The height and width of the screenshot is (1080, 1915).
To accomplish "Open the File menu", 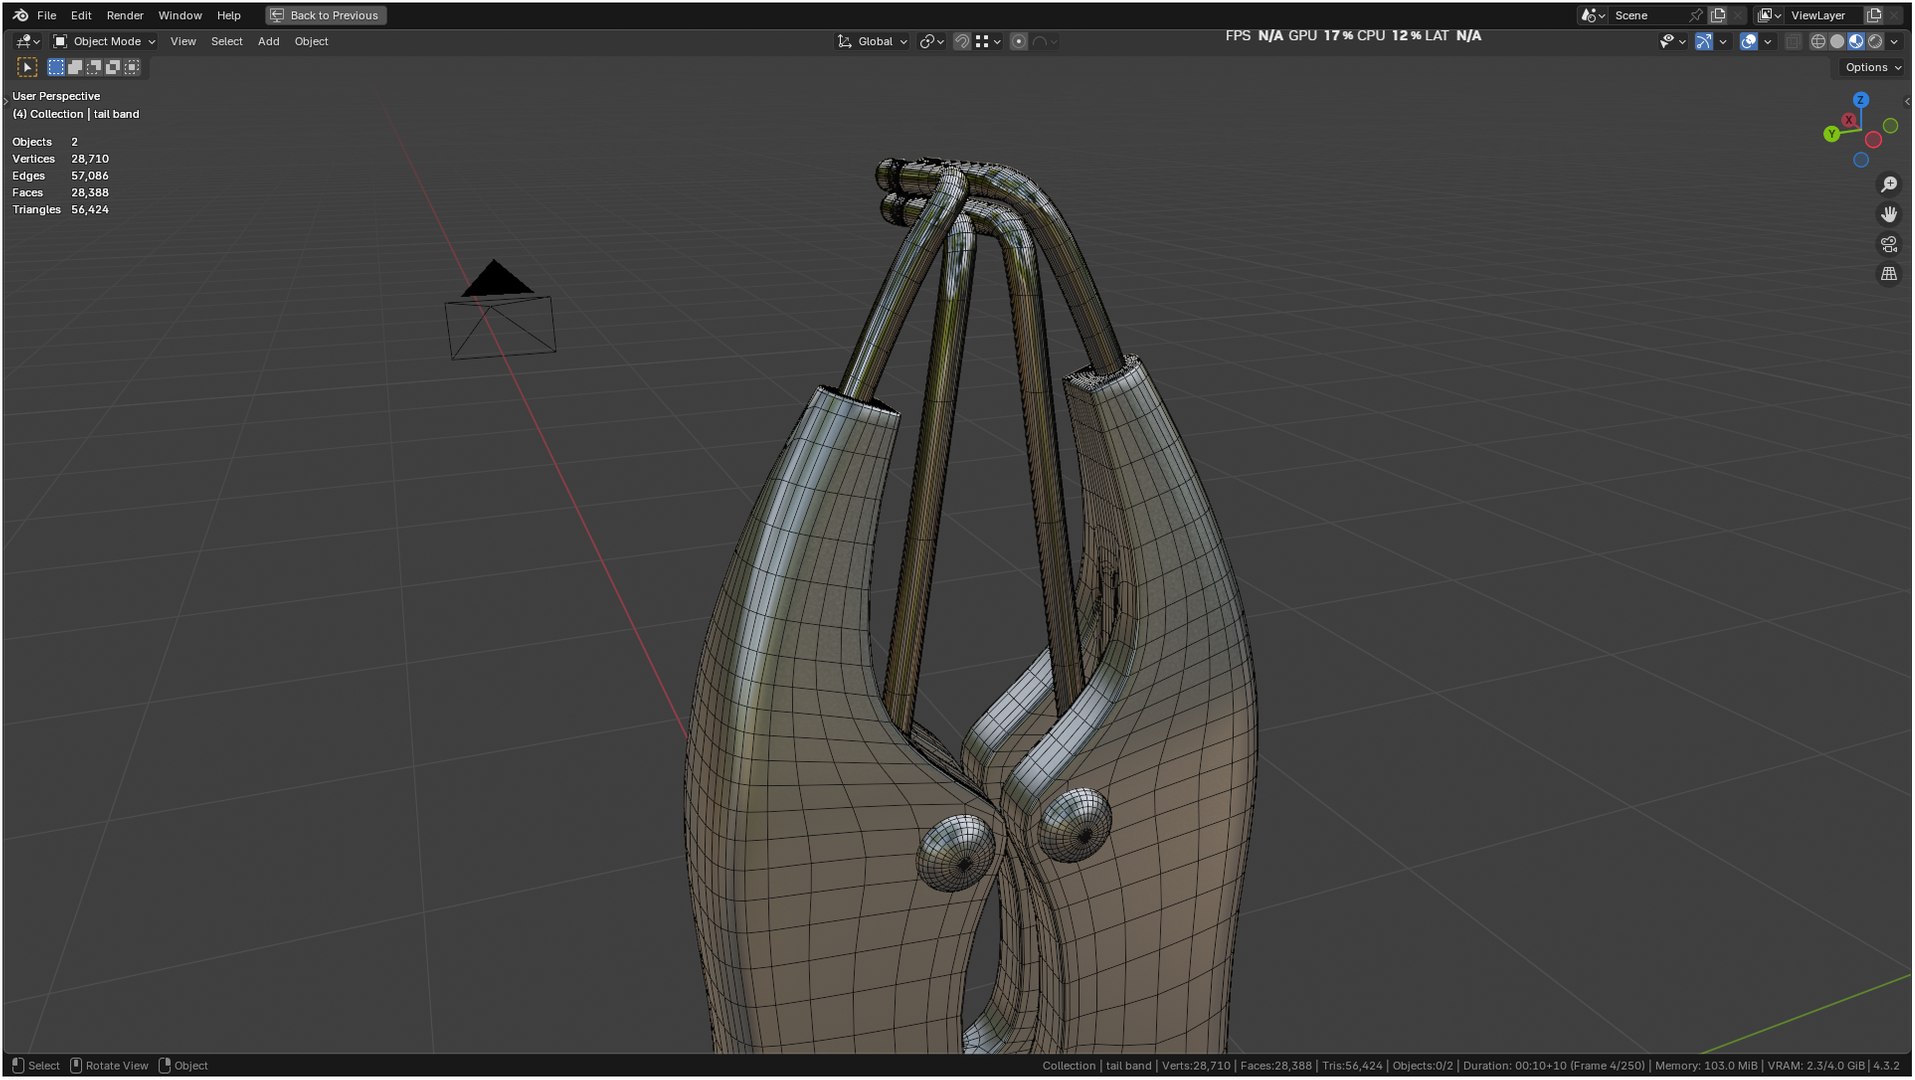I will click(47, 15).
